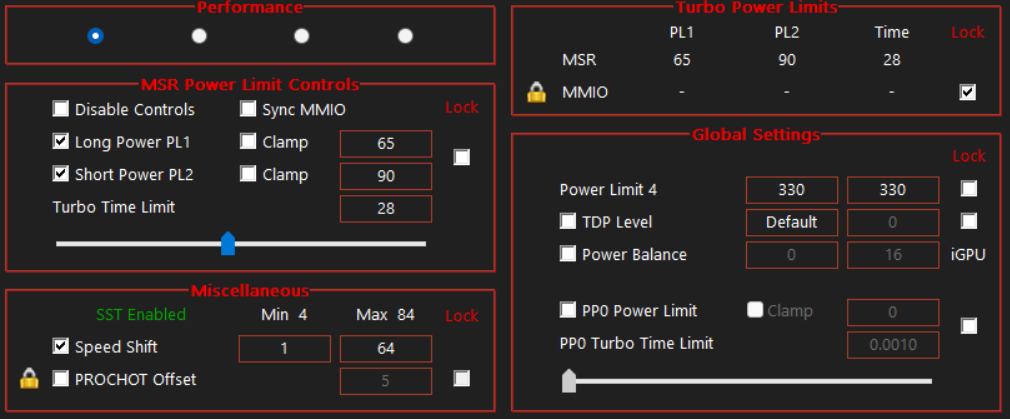Click the PP0 Turbo Time Limit slider handle

(x=569, y=380)
